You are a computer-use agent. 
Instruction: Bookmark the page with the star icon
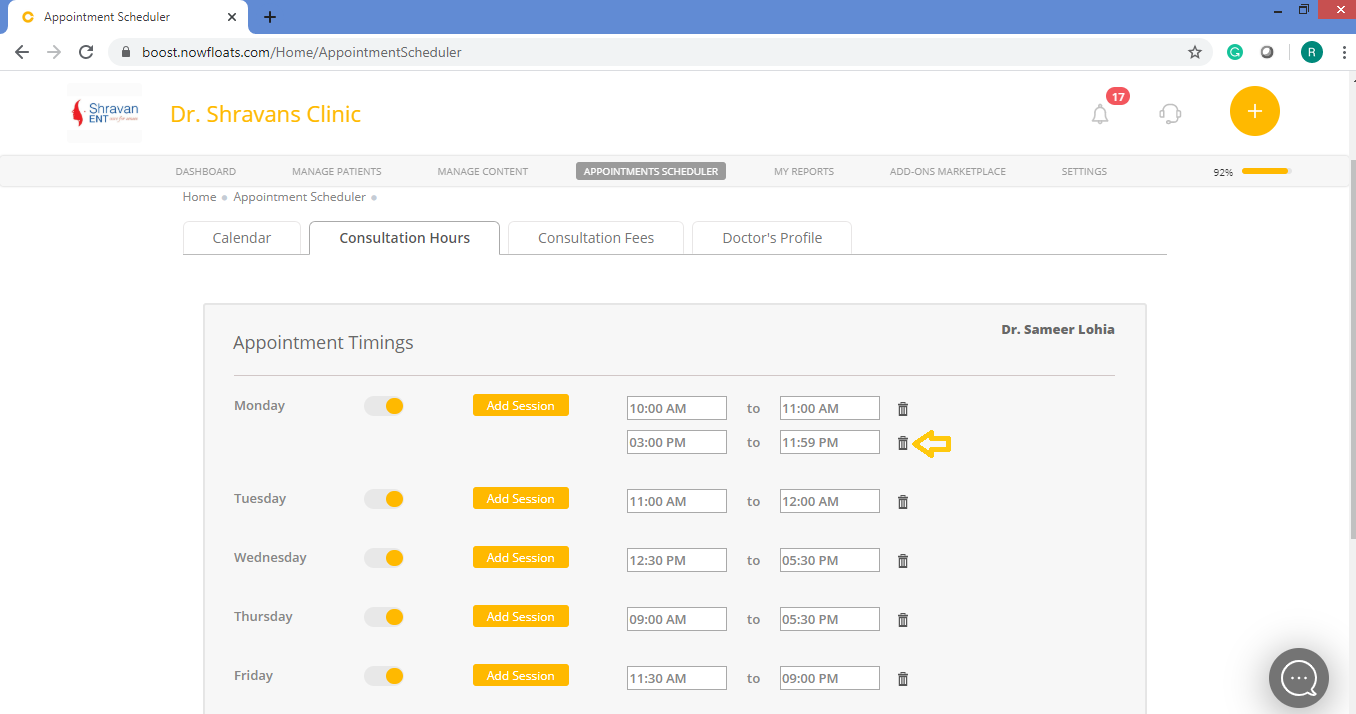coord(1194,51)
